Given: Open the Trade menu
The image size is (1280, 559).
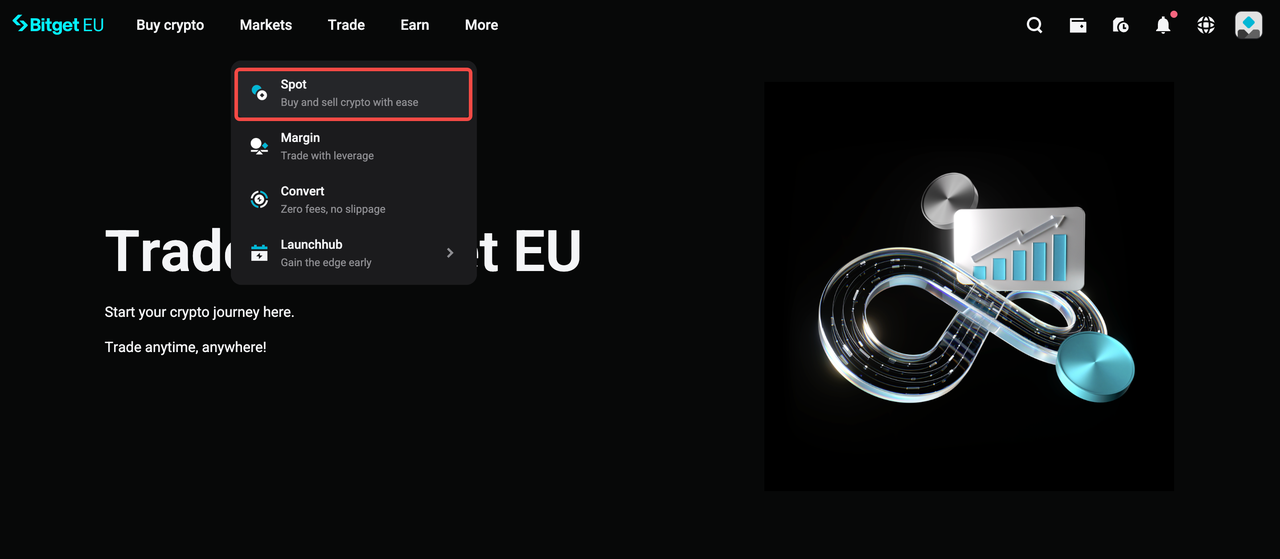Looking at the screenshot, I should click(x=346, y=25).
